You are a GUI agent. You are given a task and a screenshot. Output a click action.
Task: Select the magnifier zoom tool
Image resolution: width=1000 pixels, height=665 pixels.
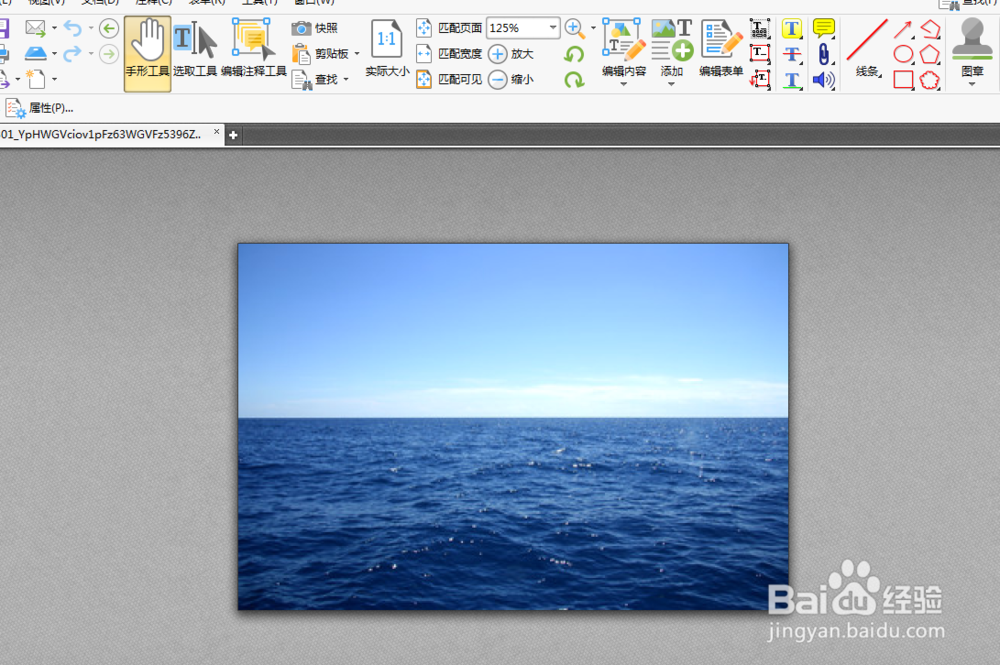pyautogui.click(x=575, y=29)
